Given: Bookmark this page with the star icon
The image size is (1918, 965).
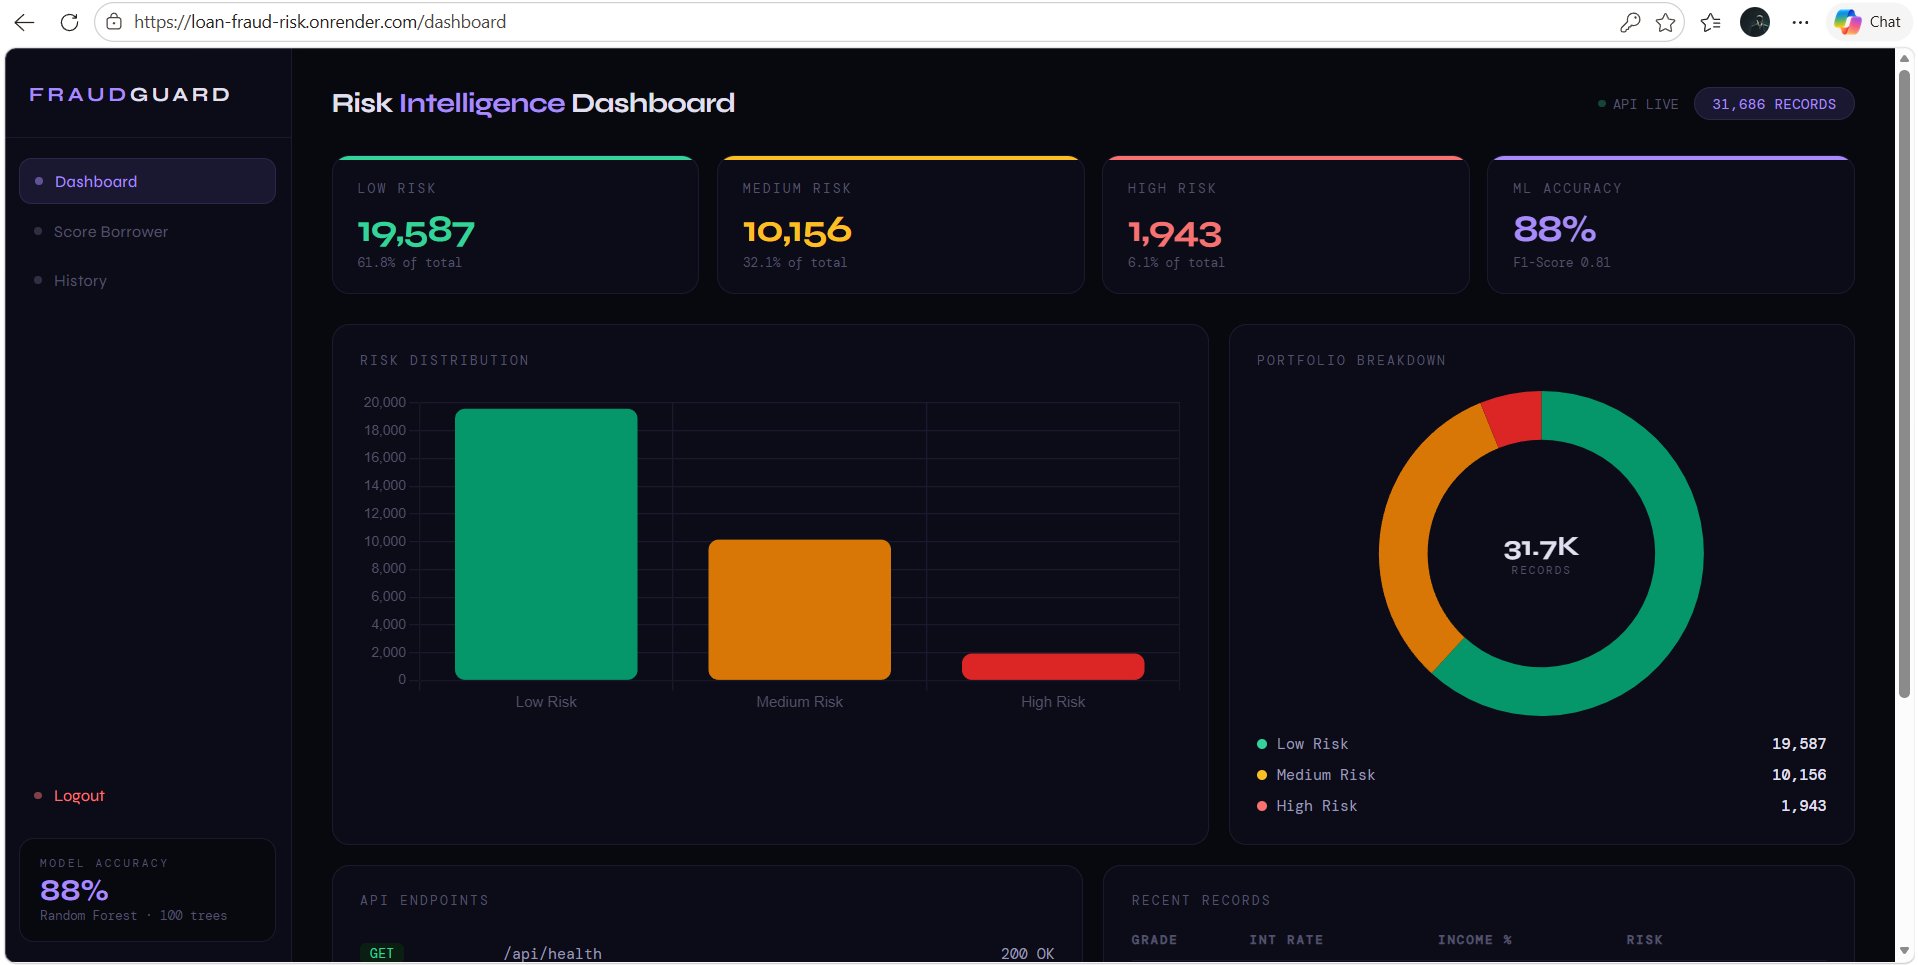Looking at the screenshot, I should click(x=1666, y=21).
